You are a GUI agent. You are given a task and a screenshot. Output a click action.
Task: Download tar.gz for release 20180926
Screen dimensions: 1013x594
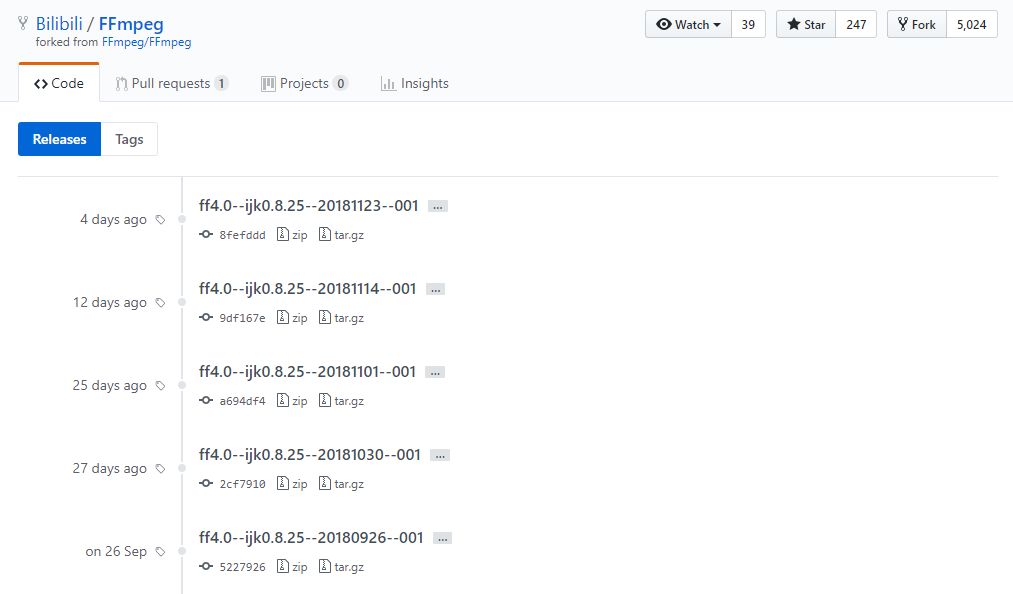341,567
